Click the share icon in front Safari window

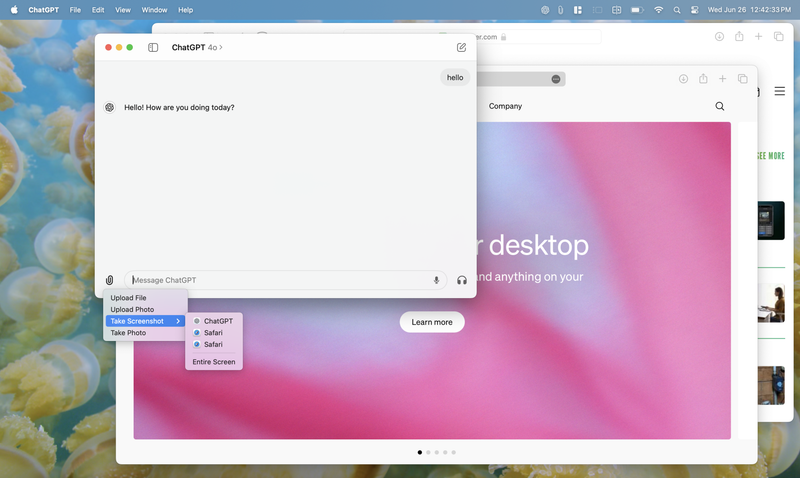point(703,79)
